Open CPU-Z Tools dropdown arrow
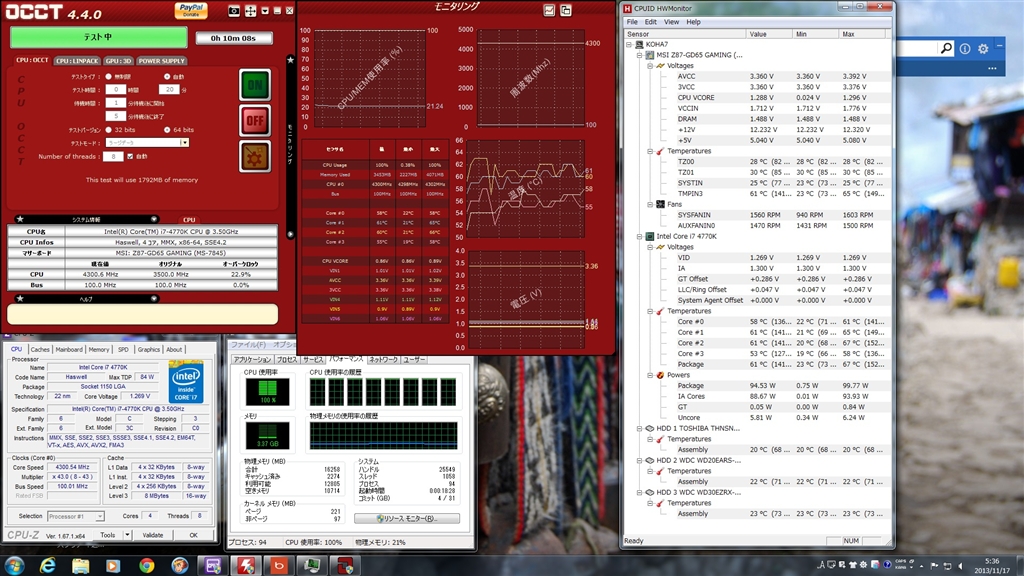This screenshot has height=576, width=1024. [127, 535]
